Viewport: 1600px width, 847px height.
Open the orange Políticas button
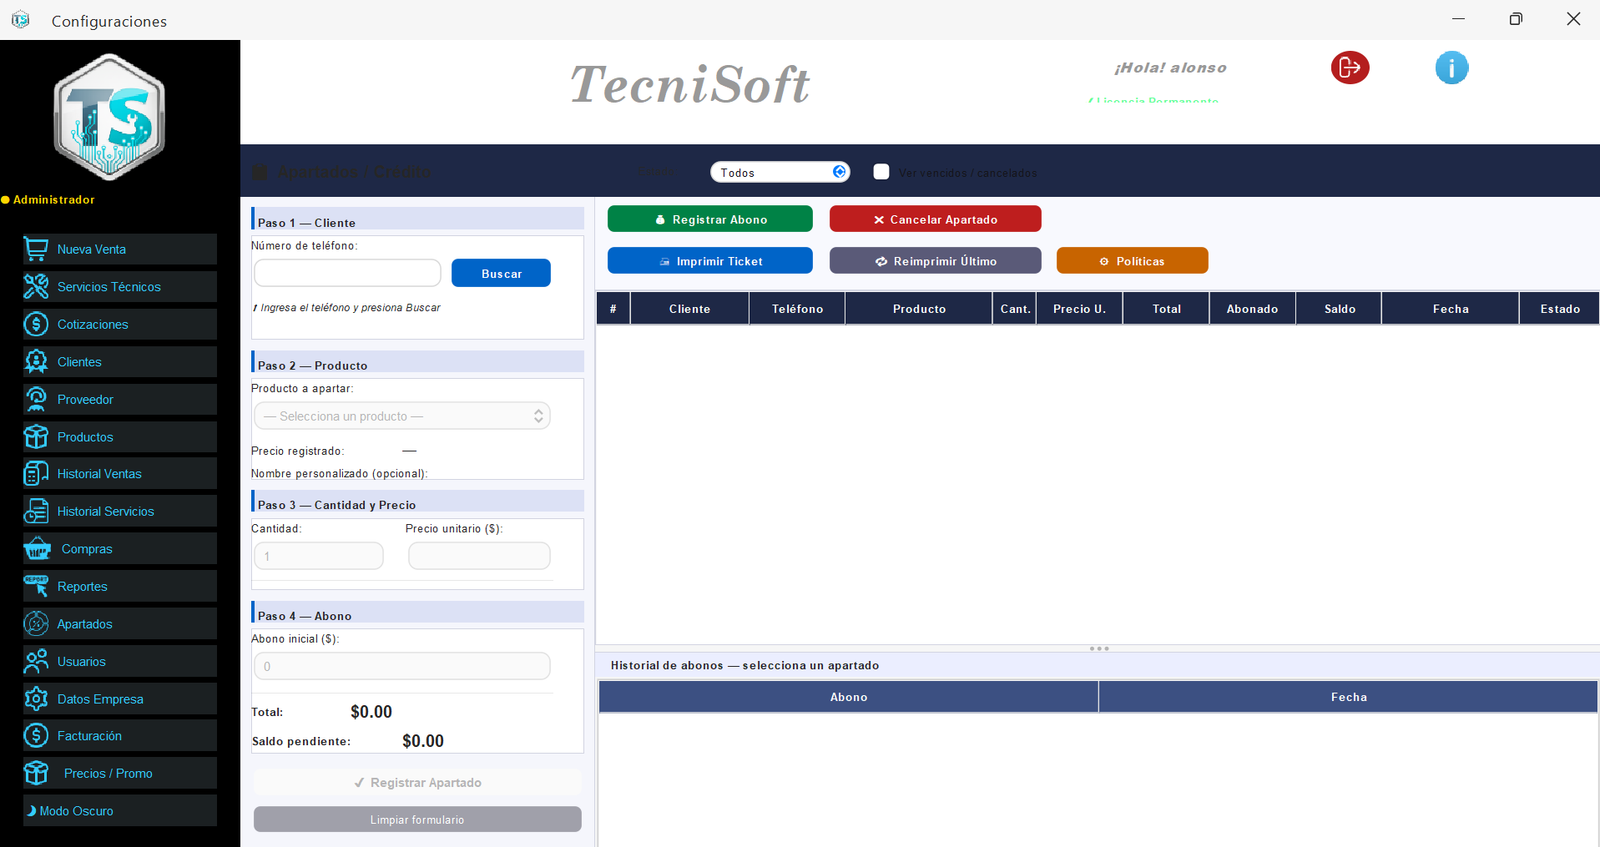click(x=1132, y=261)
